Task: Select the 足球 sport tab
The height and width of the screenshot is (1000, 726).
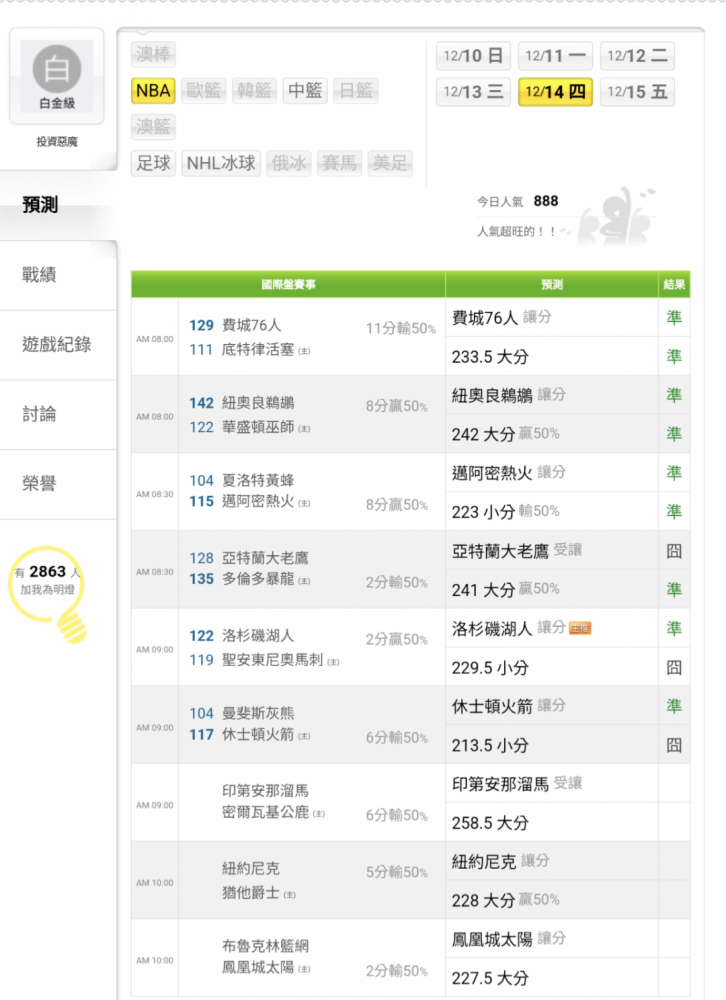Action: point(153,163)
